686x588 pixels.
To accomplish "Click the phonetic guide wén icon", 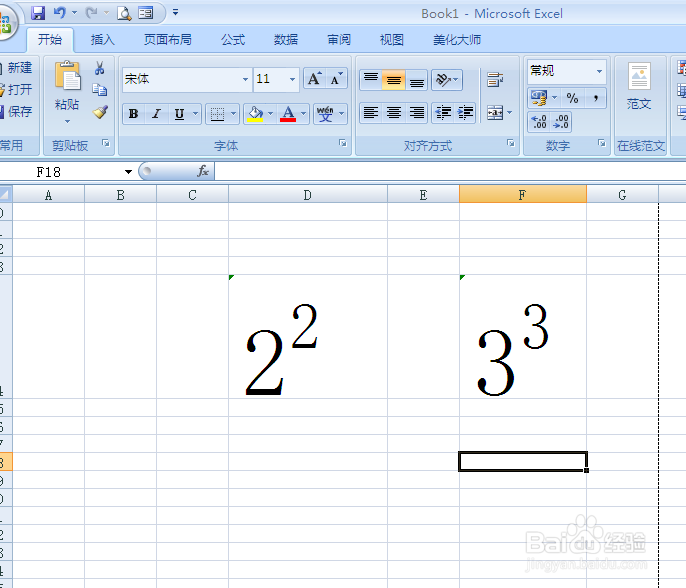I will click(325, 114).
